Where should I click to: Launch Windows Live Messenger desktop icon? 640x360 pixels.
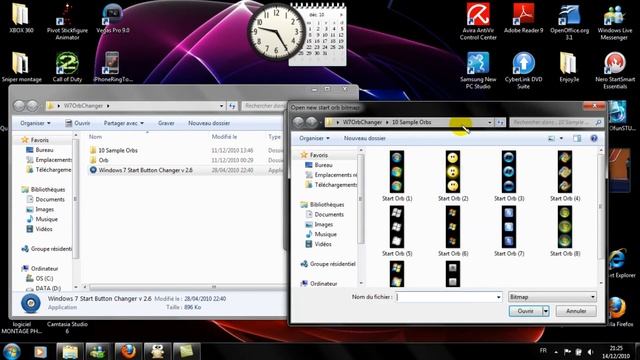tap(614, 21)
